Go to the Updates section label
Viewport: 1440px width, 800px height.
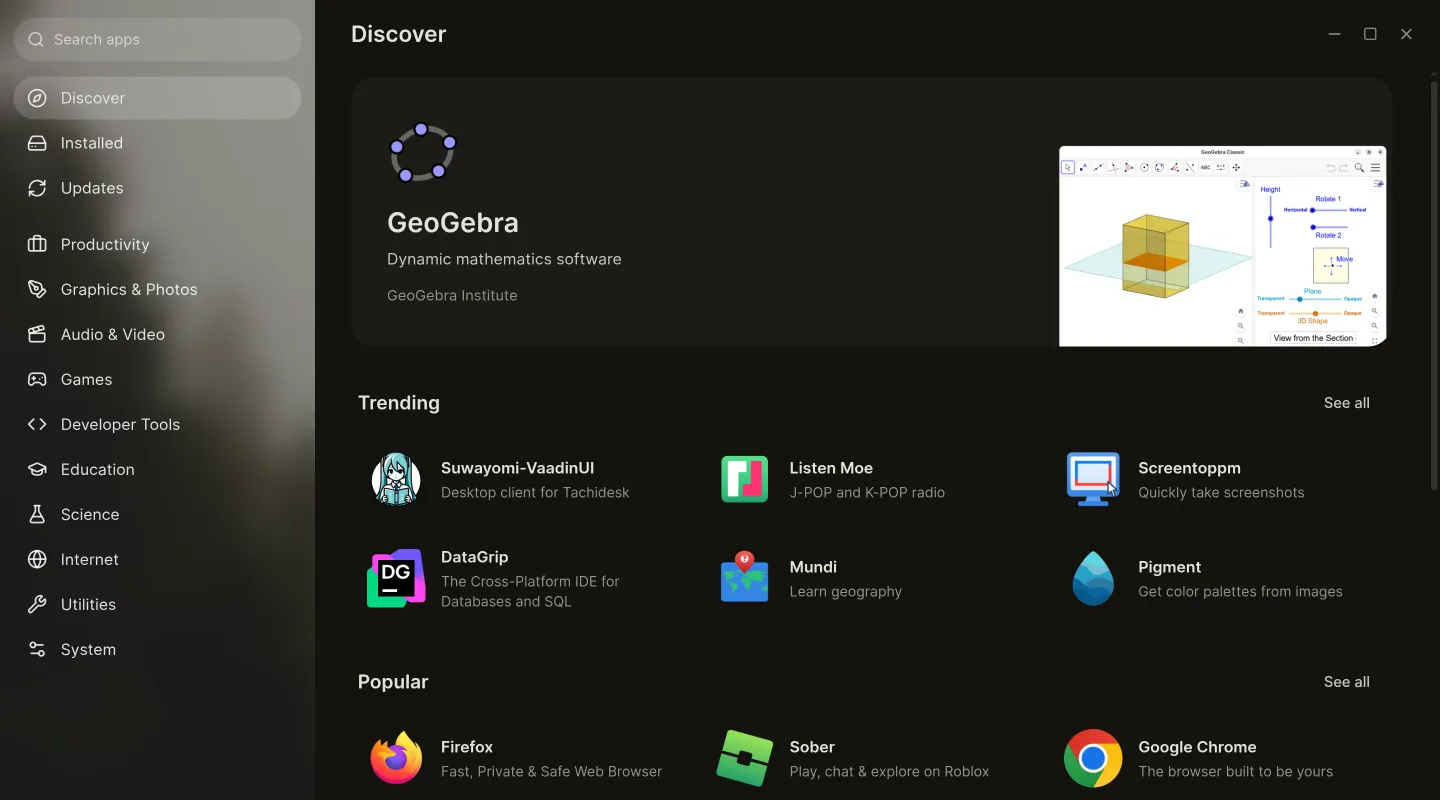point(92,188)
